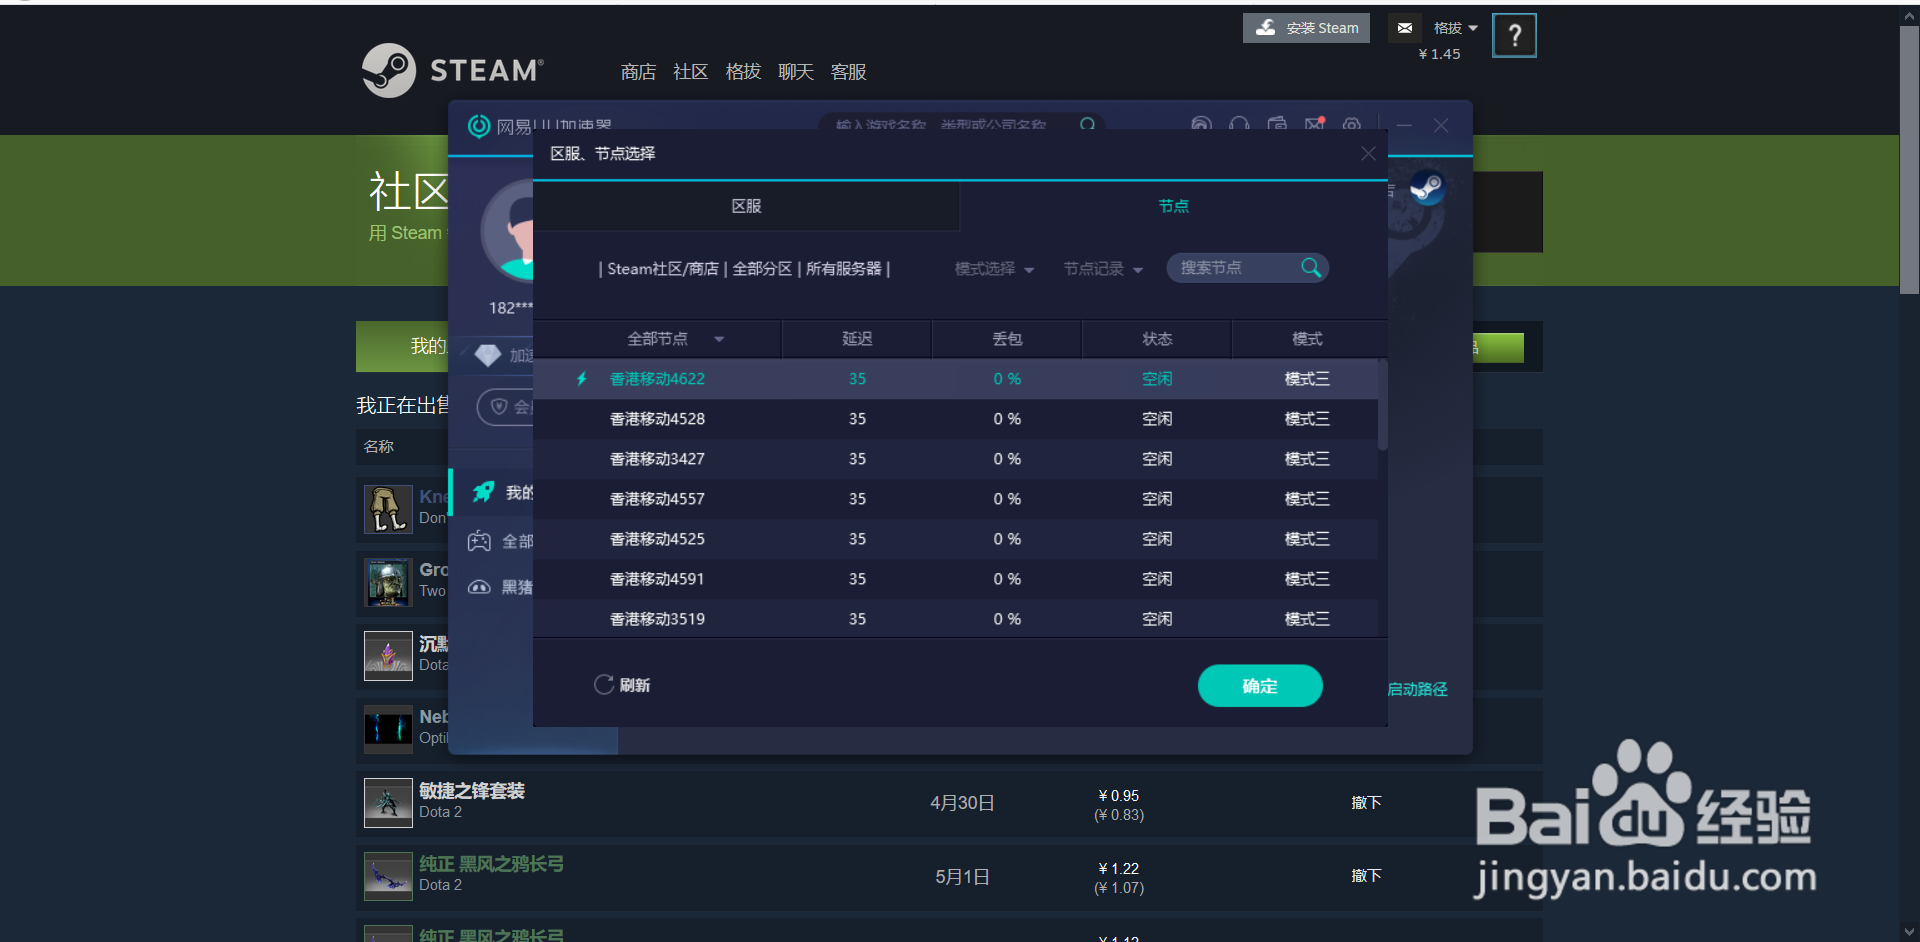
Task: Open the wallet icon in UU title bar
Action: tap(1277, 125)
